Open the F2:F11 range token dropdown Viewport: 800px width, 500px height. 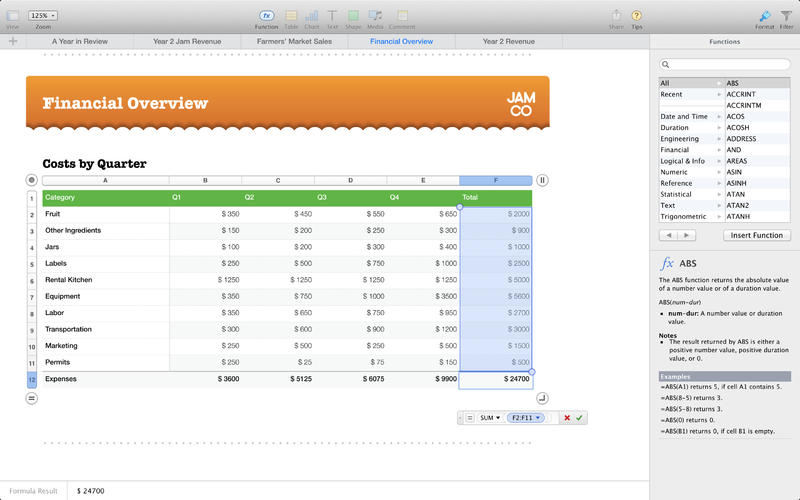pyautogui.click(x=528, y=417)
